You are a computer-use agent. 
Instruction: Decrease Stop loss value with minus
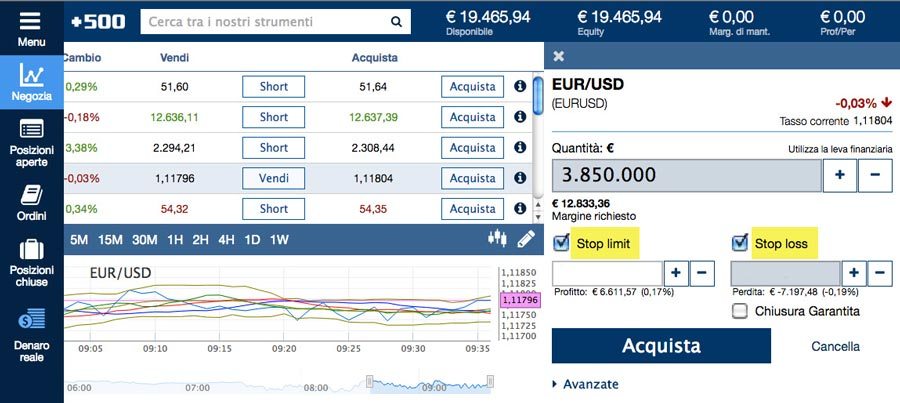[880, 273]
